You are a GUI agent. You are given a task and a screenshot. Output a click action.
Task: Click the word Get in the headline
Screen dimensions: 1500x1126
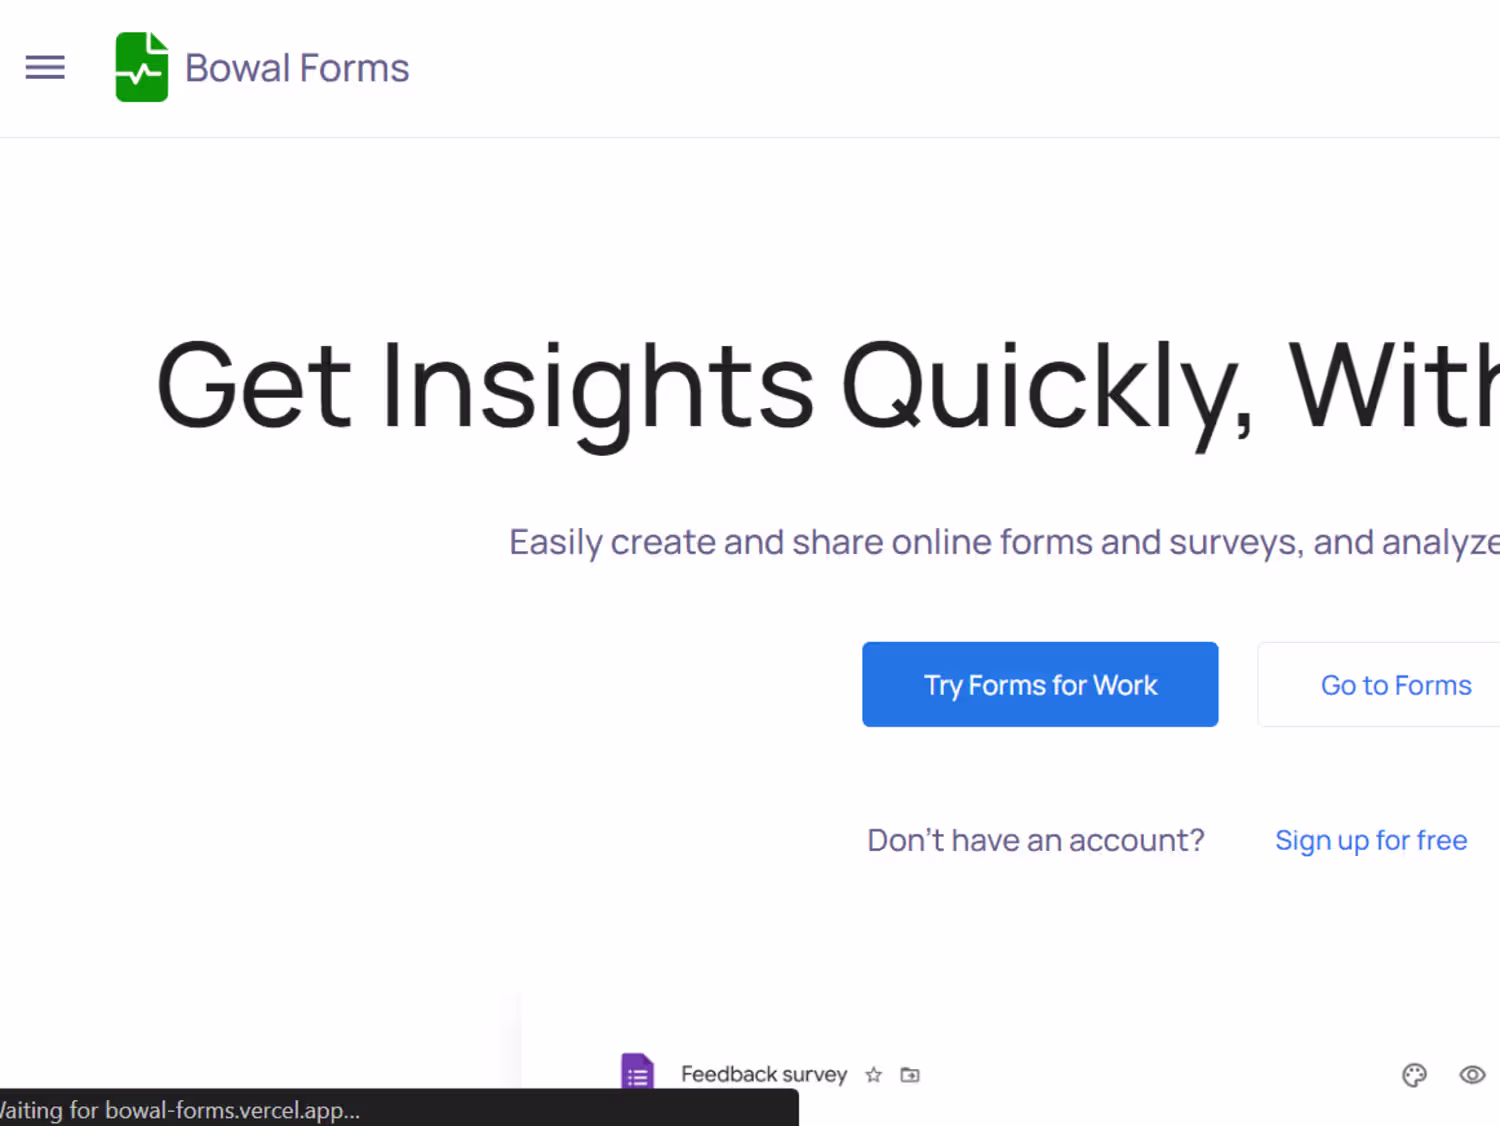click(x=254, y=386)
